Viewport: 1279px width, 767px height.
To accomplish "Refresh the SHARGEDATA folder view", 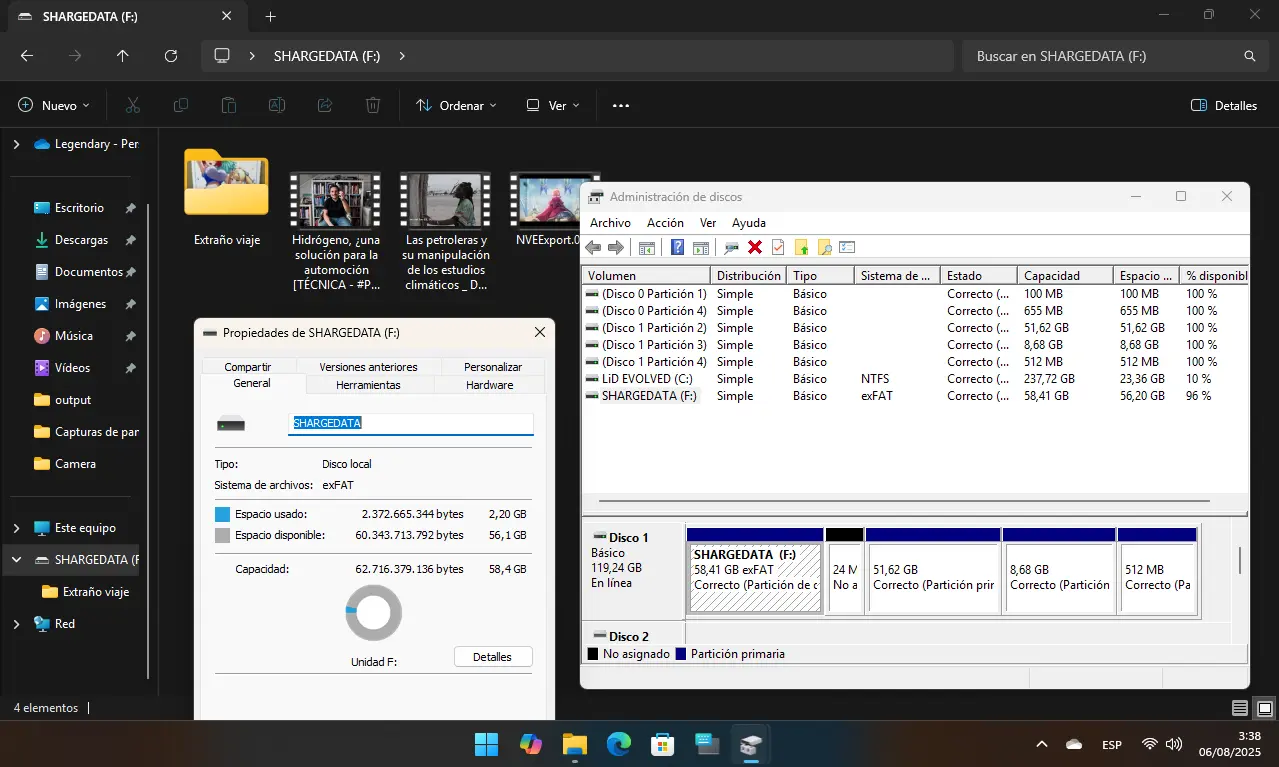I will (171, 56).
